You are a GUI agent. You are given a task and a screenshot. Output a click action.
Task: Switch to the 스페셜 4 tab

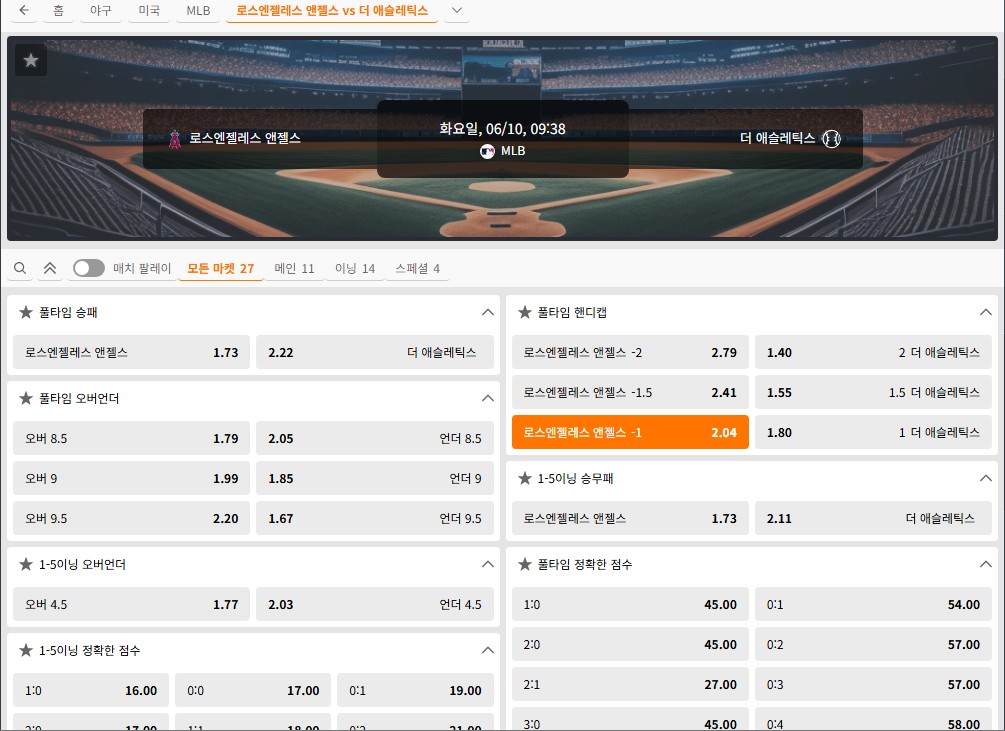[417, 268]
